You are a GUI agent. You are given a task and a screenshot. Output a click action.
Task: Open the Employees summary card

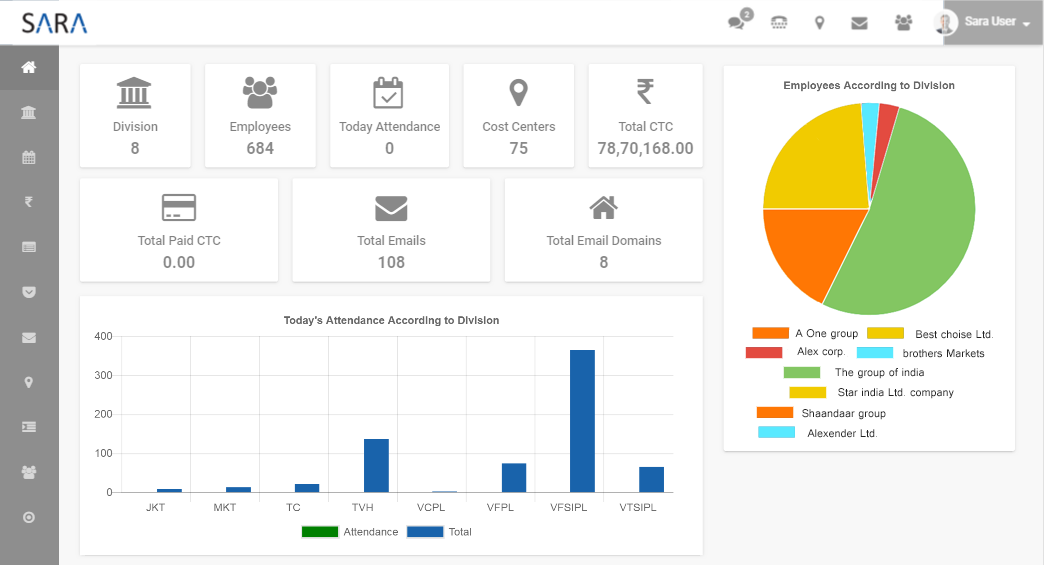pyautogui.click(x=260, y=115)
